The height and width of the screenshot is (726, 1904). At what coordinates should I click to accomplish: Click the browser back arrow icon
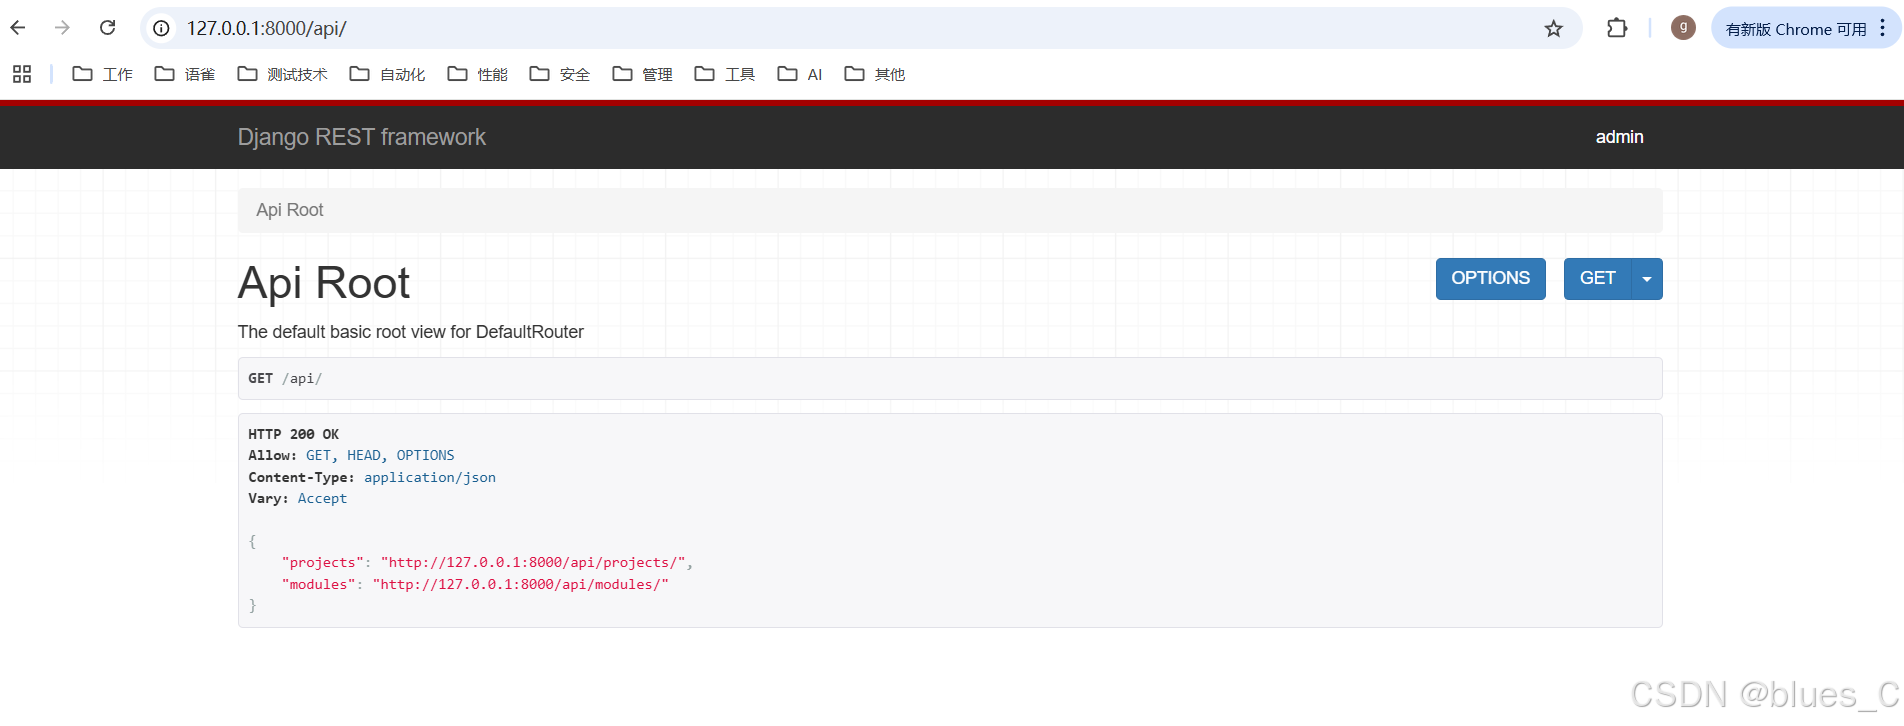click(18, 28)
